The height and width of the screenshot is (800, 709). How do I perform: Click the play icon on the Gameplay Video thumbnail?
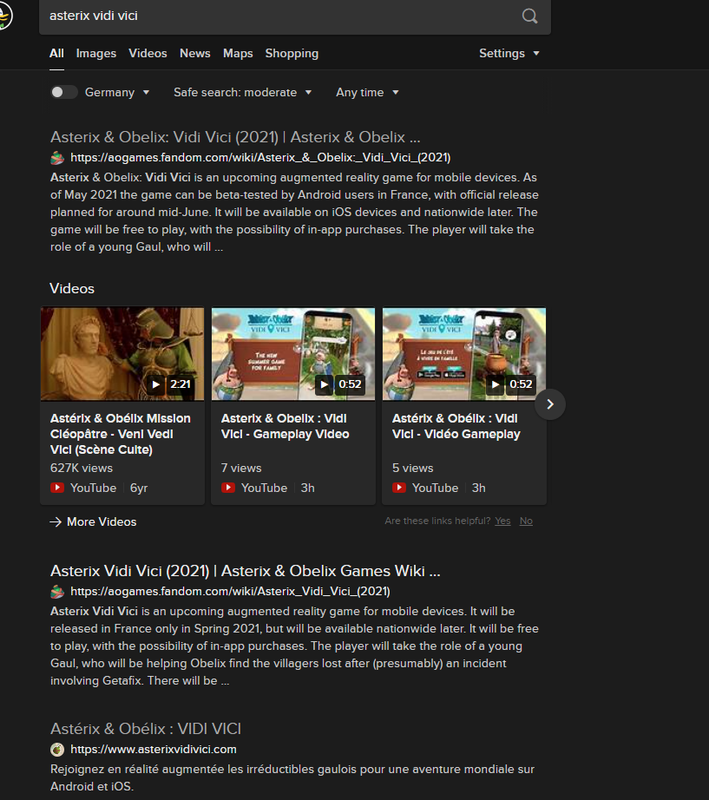tap(324, 384)
